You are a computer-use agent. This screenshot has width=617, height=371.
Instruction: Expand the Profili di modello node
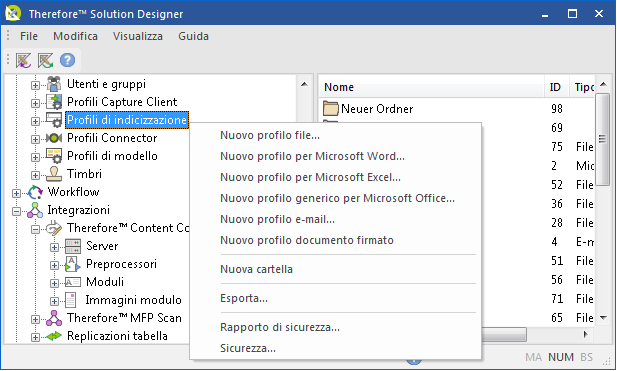tap(35, 157)
